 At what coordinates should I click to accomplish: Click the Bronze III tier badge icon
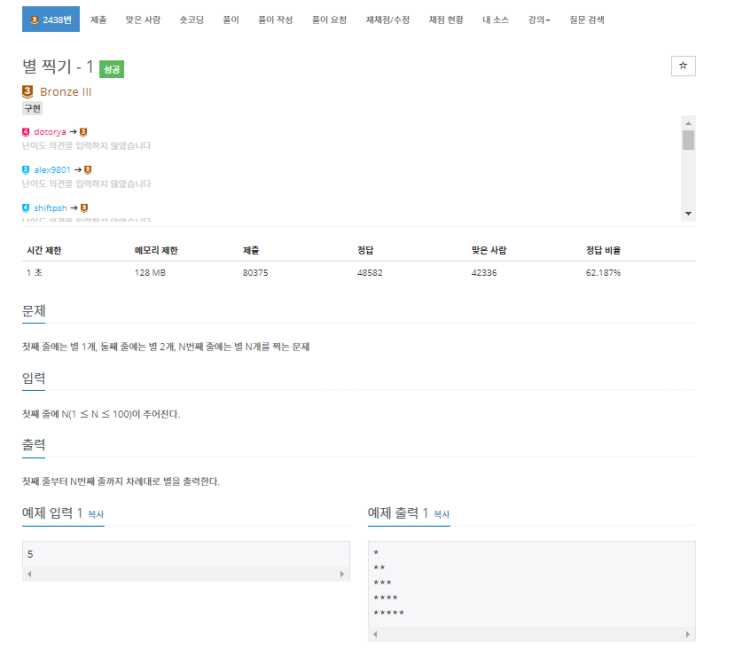27,91
